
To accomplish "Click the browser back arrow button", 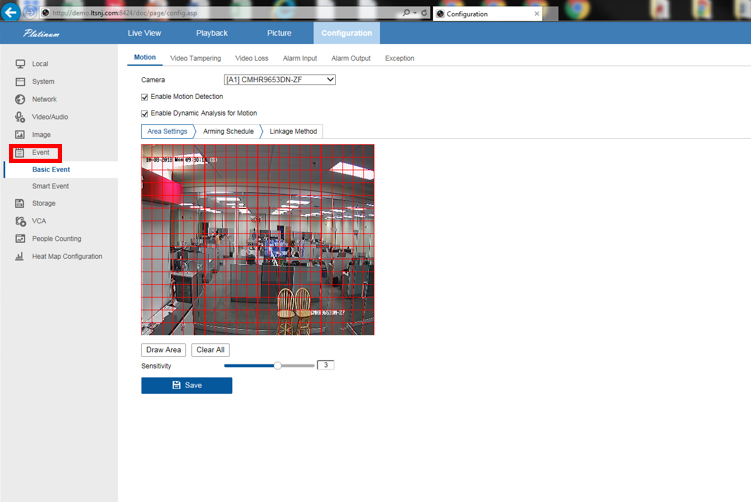I will [12, 12].
